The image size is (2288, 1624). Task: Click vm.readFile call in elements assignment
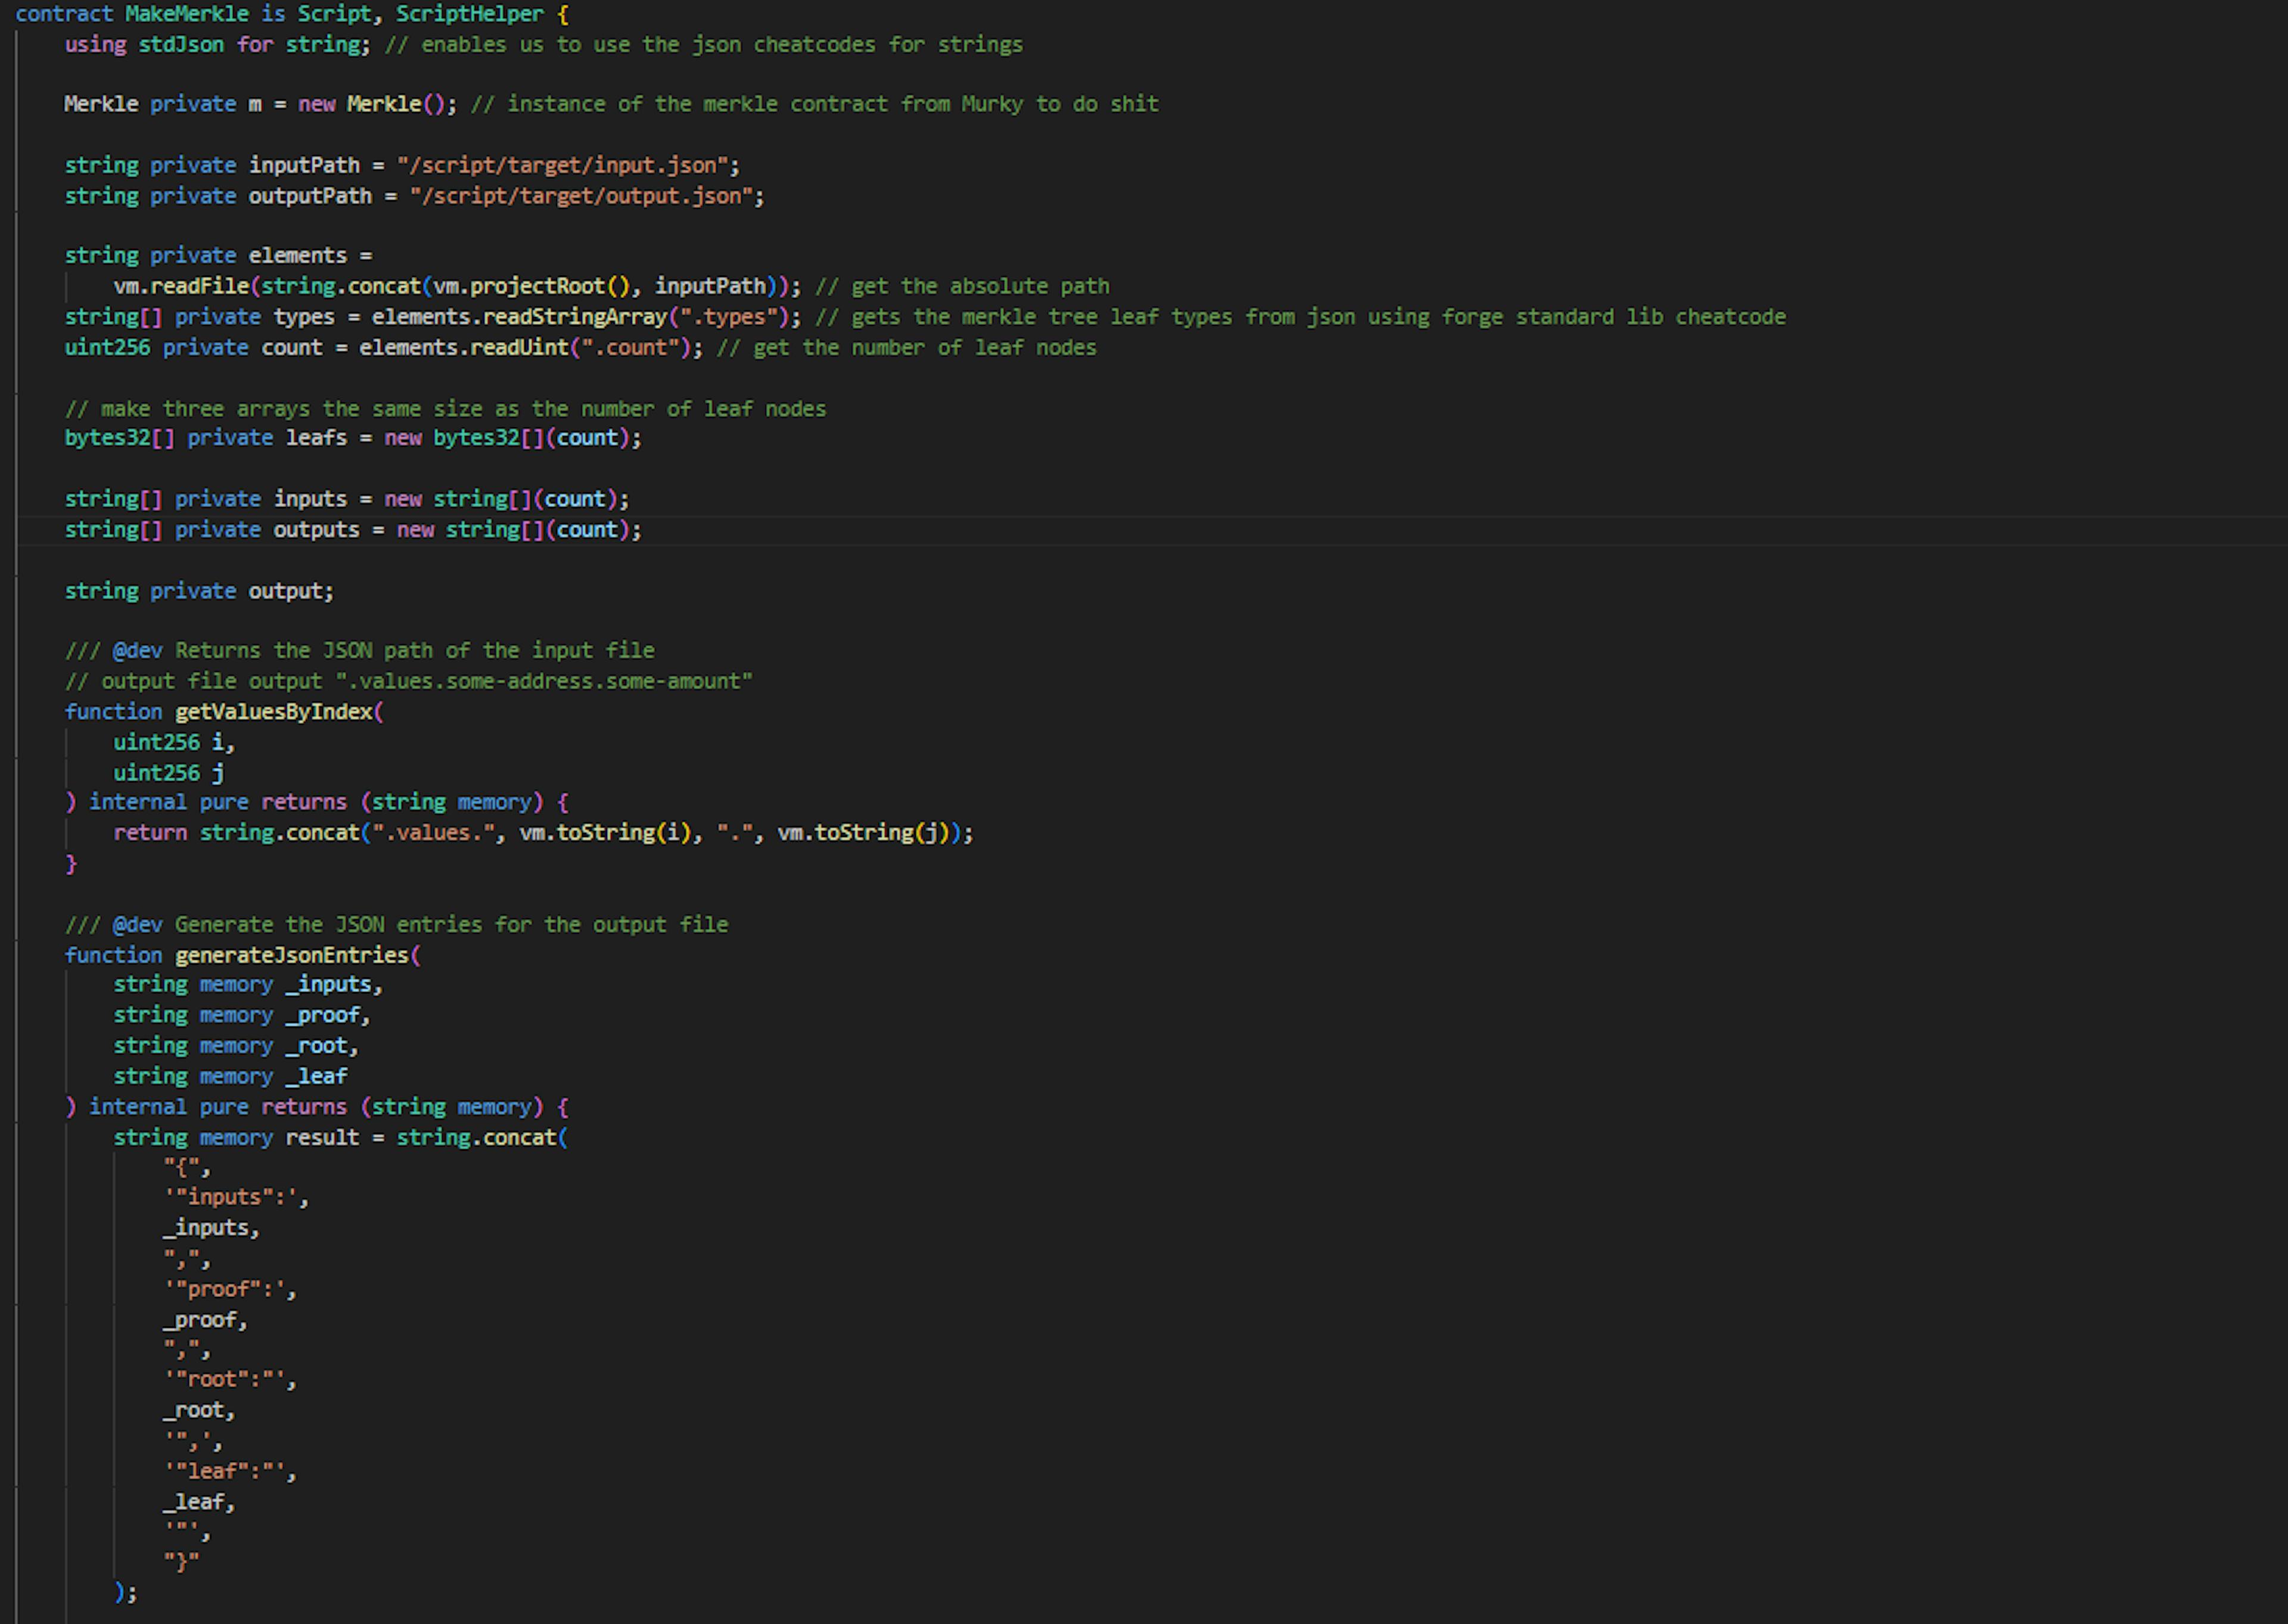point(180,286)
